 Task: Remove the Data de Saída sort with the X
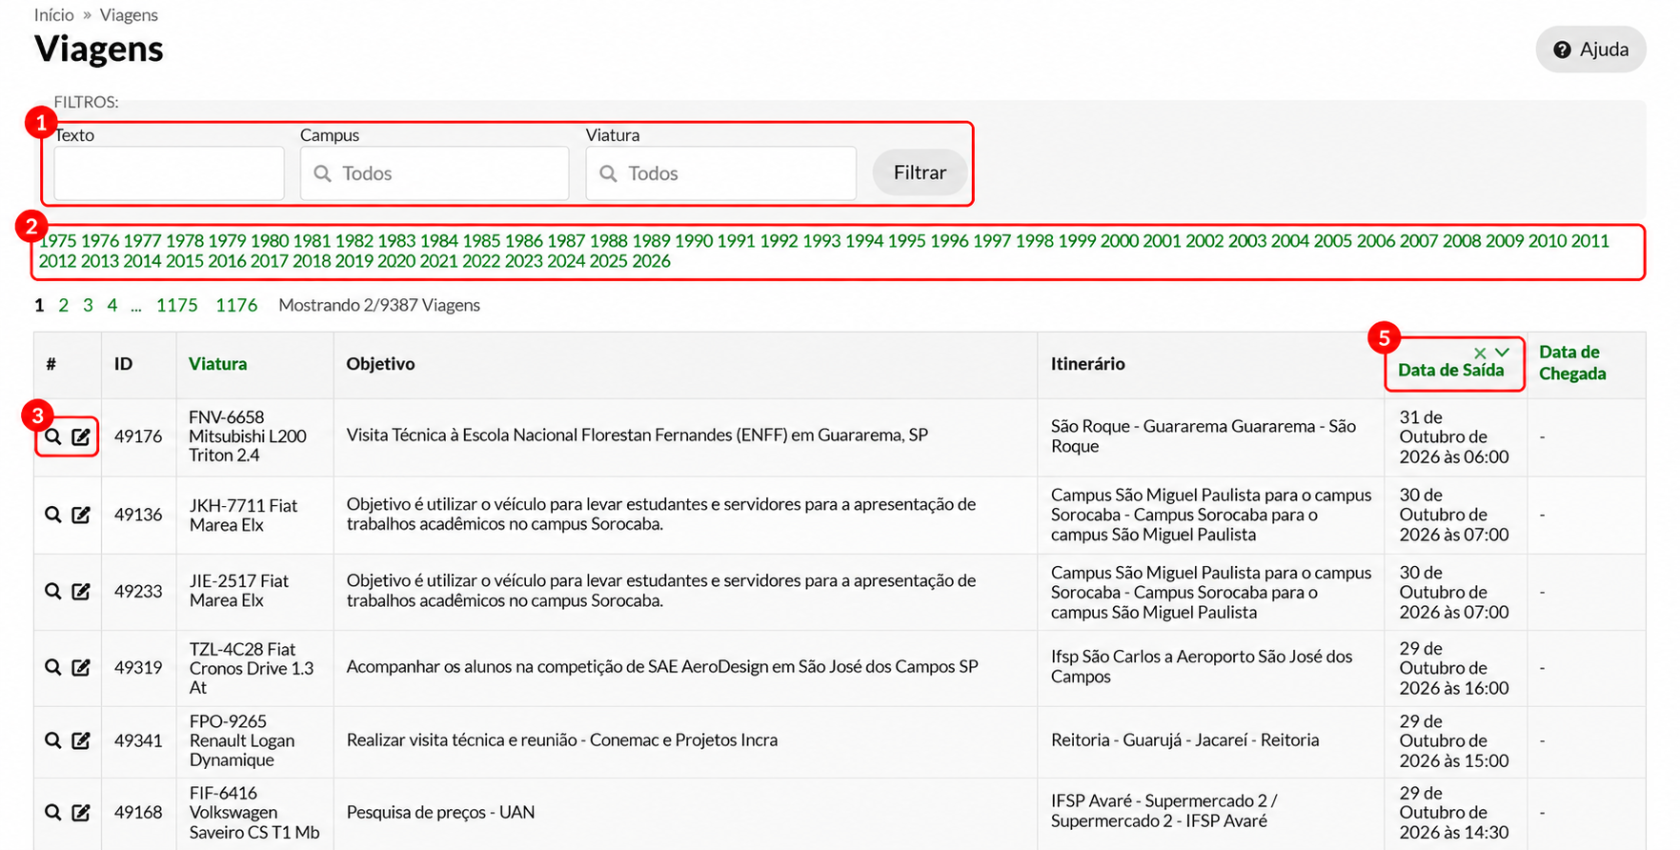(1480, 352)
